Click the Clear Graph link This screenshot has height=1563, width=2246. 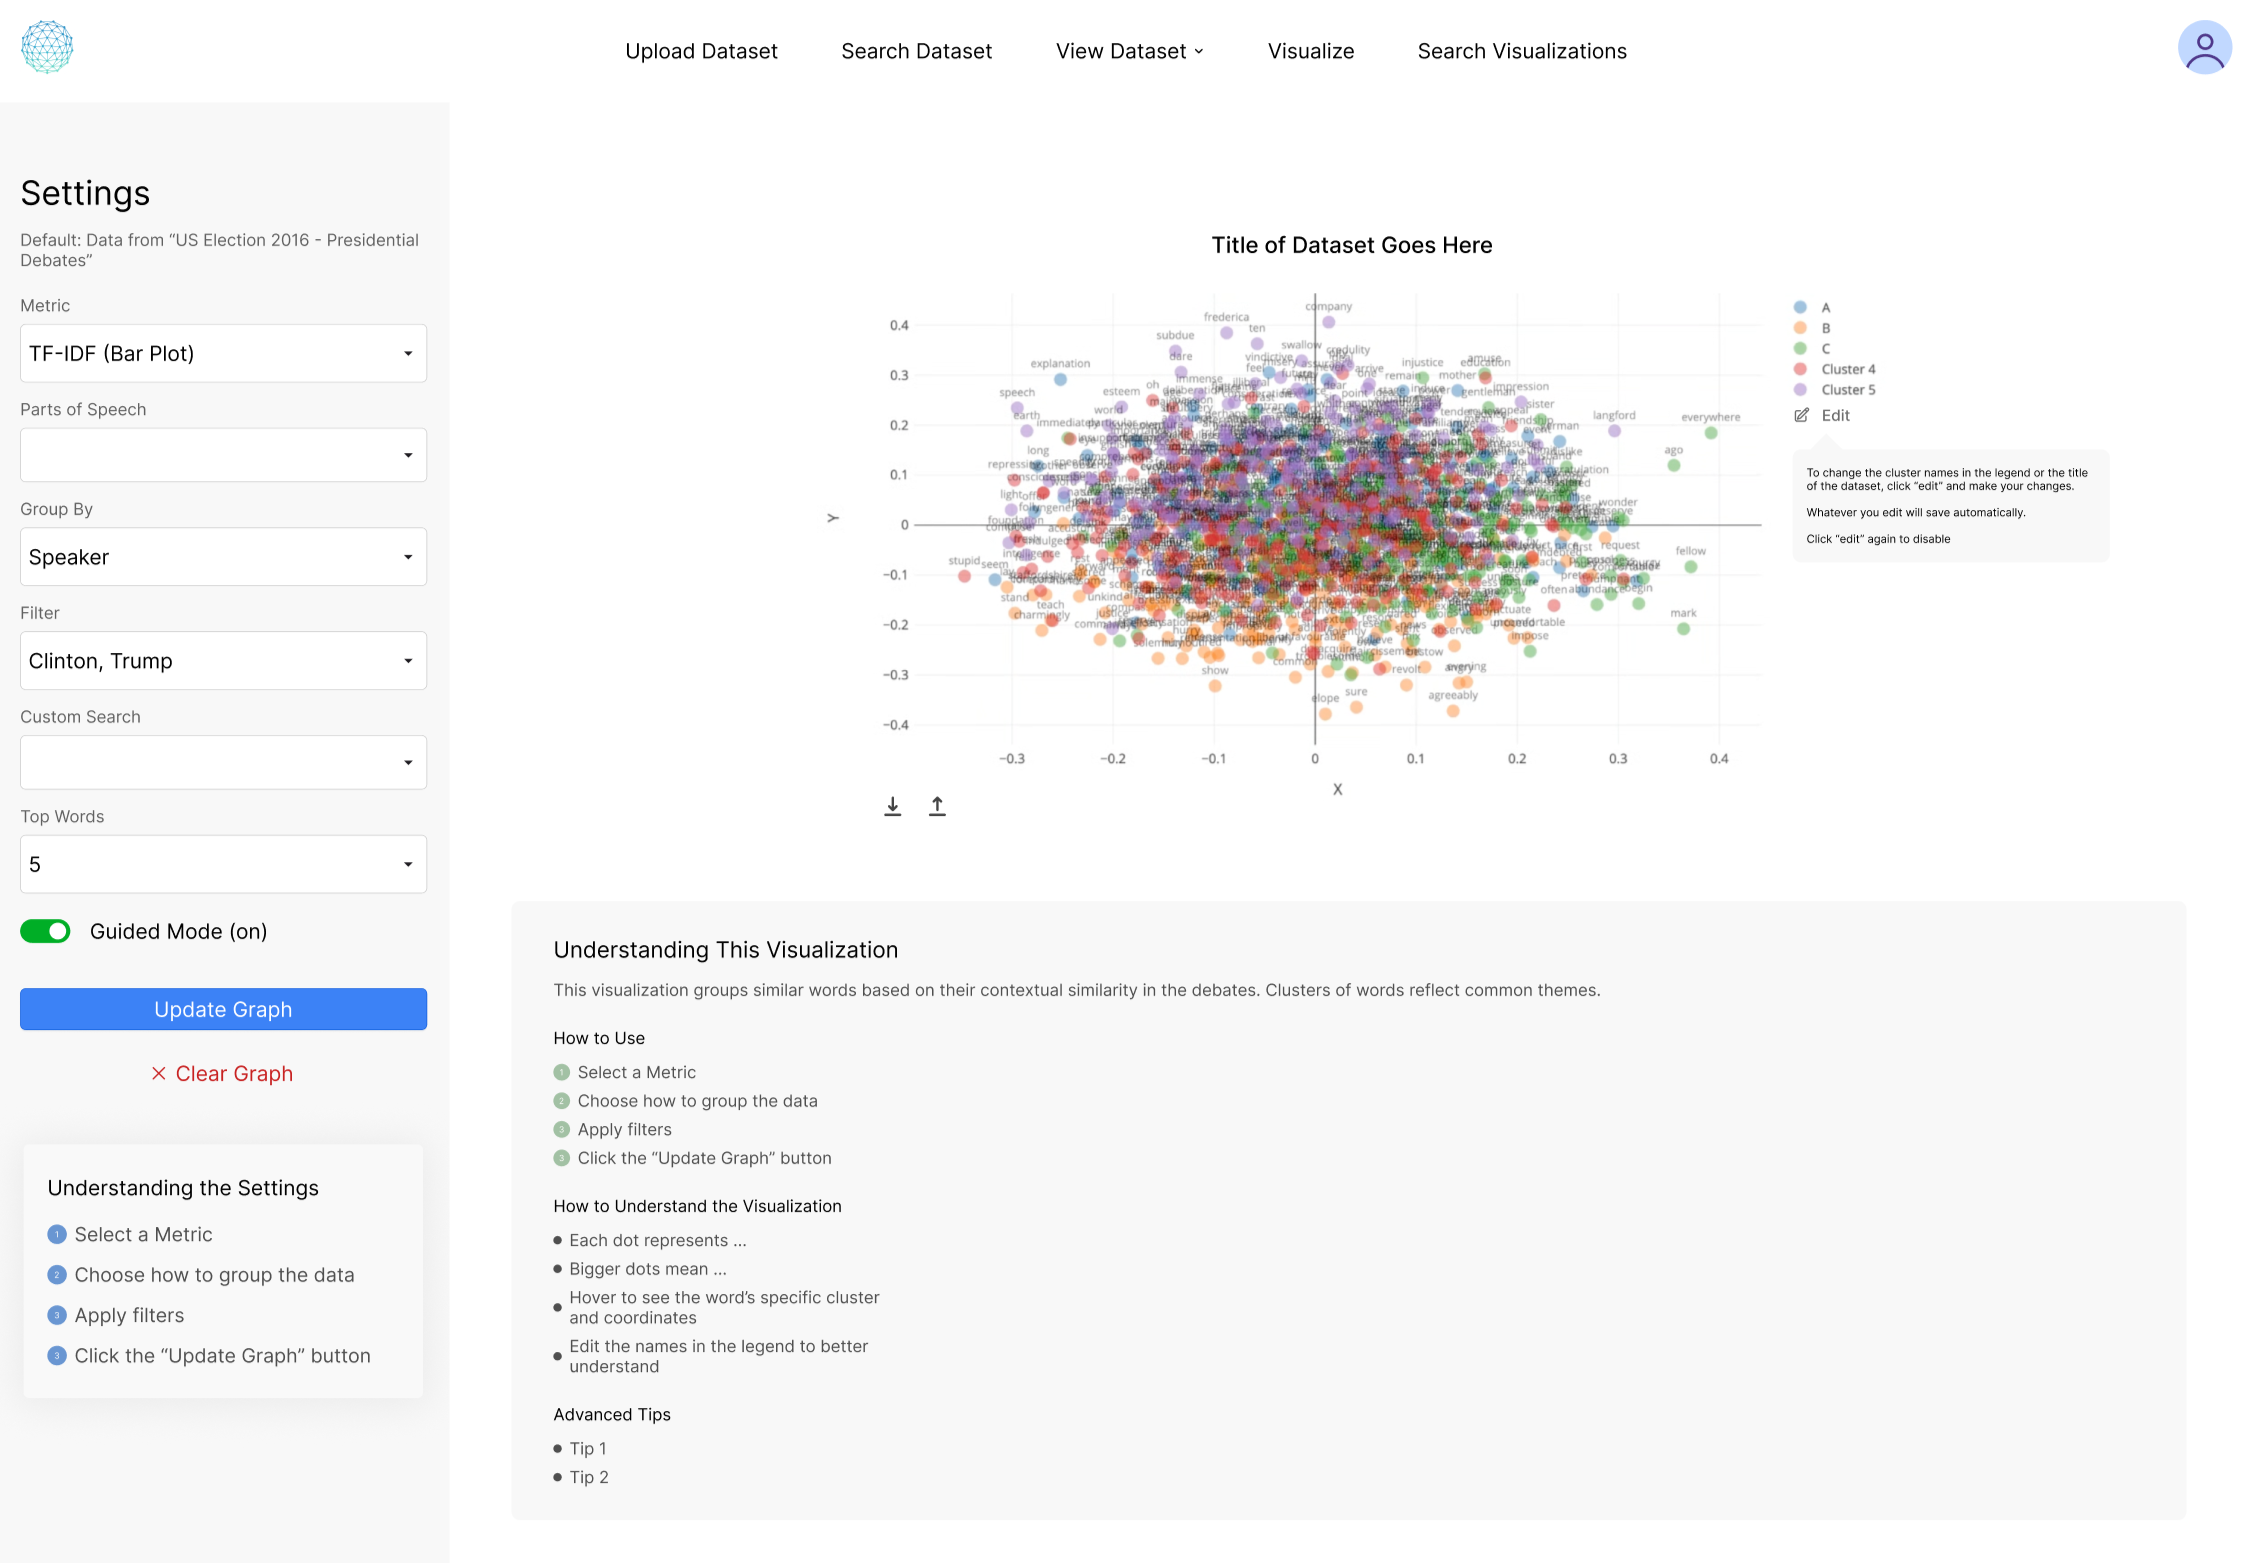tap(234, 1073)
